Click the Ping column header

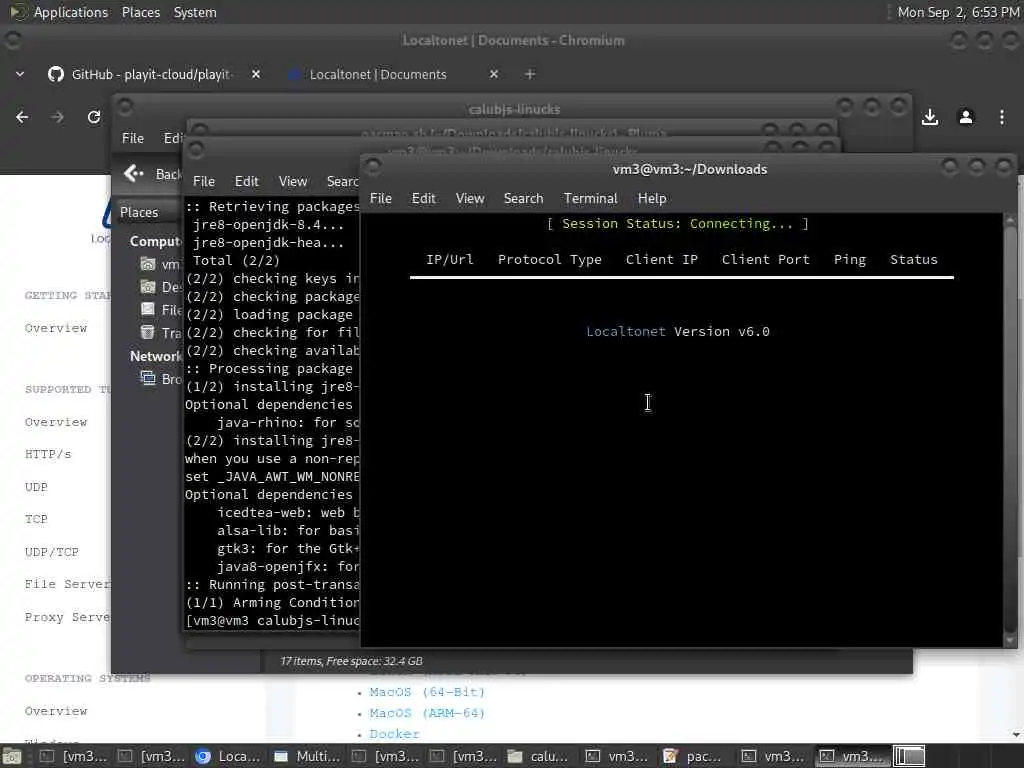pos(850,260)
